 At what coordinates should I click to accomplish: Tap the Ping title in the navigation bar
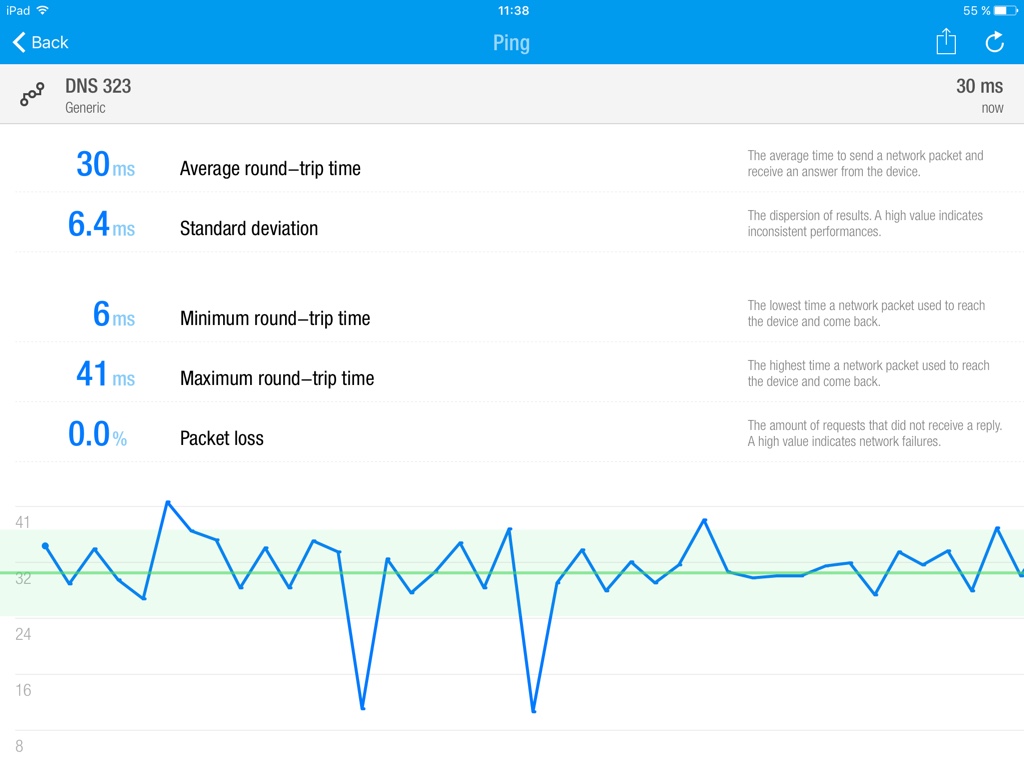511,42
